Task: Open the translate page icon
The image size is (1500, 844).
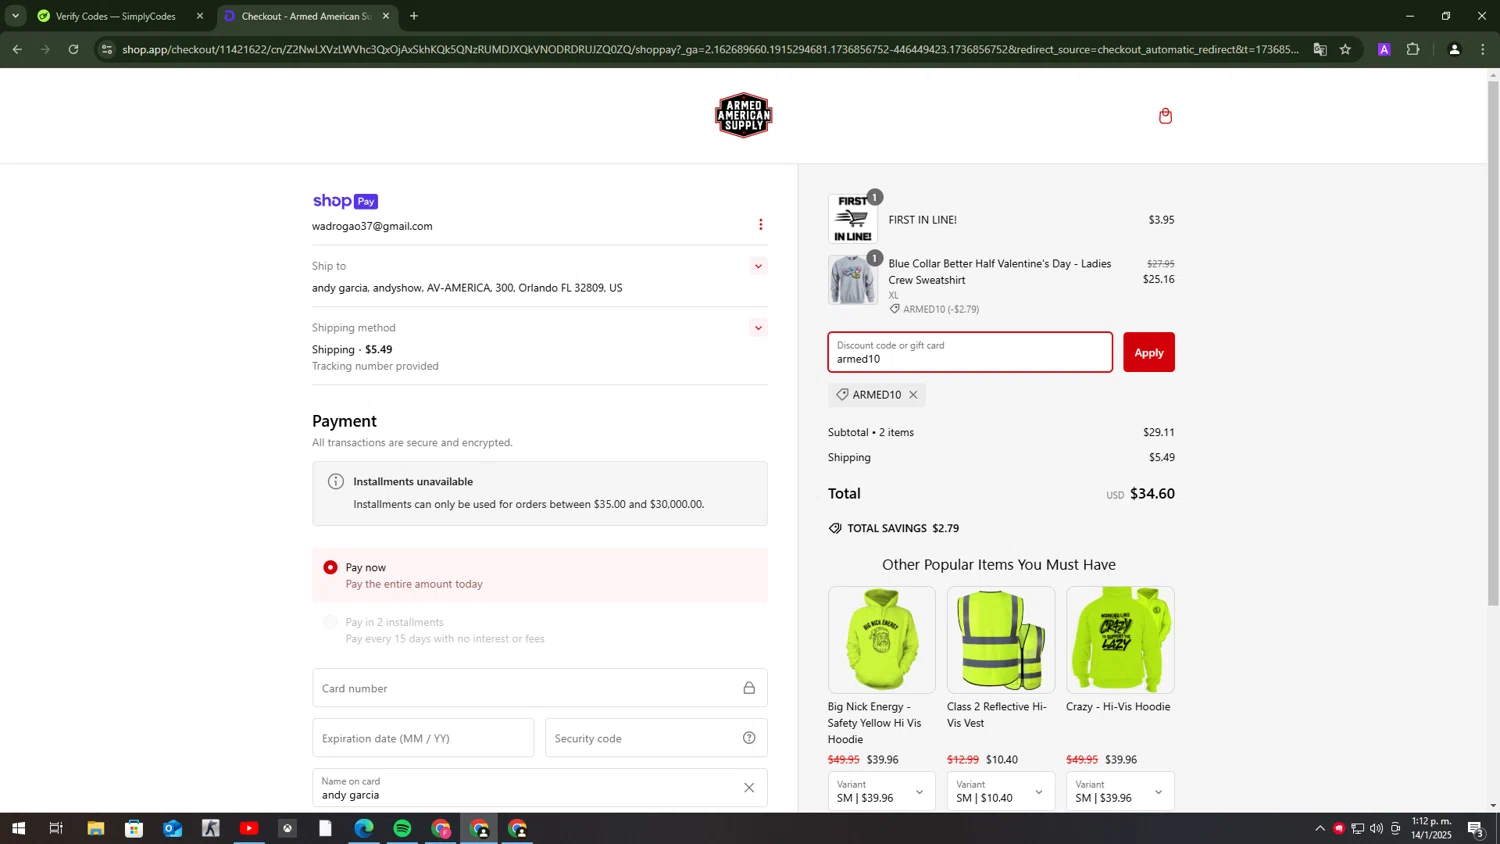Action: (x=1320, y=49)
